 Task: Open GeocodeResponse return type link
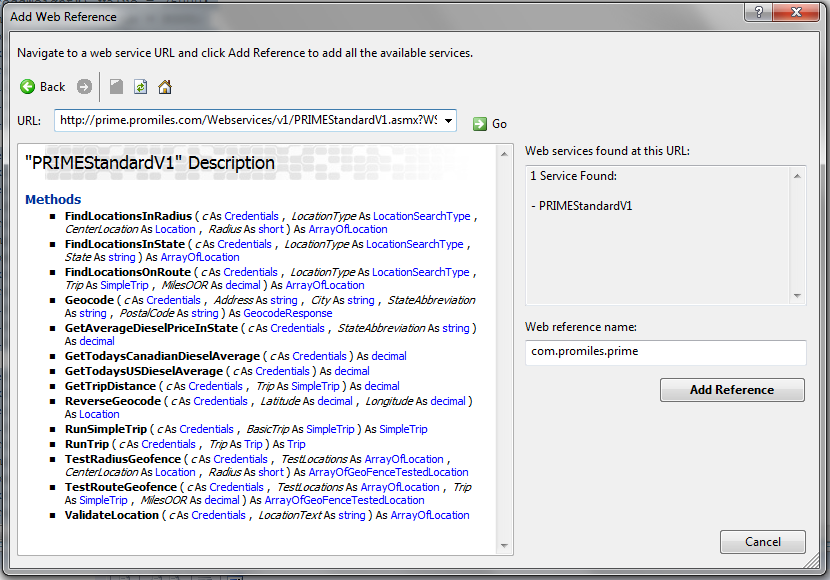(287, 313)
